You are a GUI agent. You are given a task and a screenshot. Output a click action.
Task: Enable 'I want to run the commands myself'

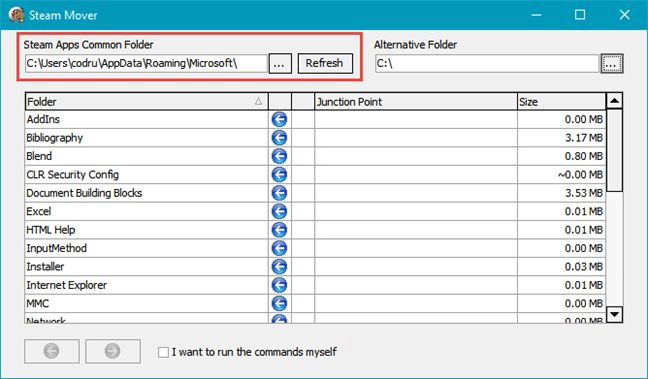tap(163, 352)
